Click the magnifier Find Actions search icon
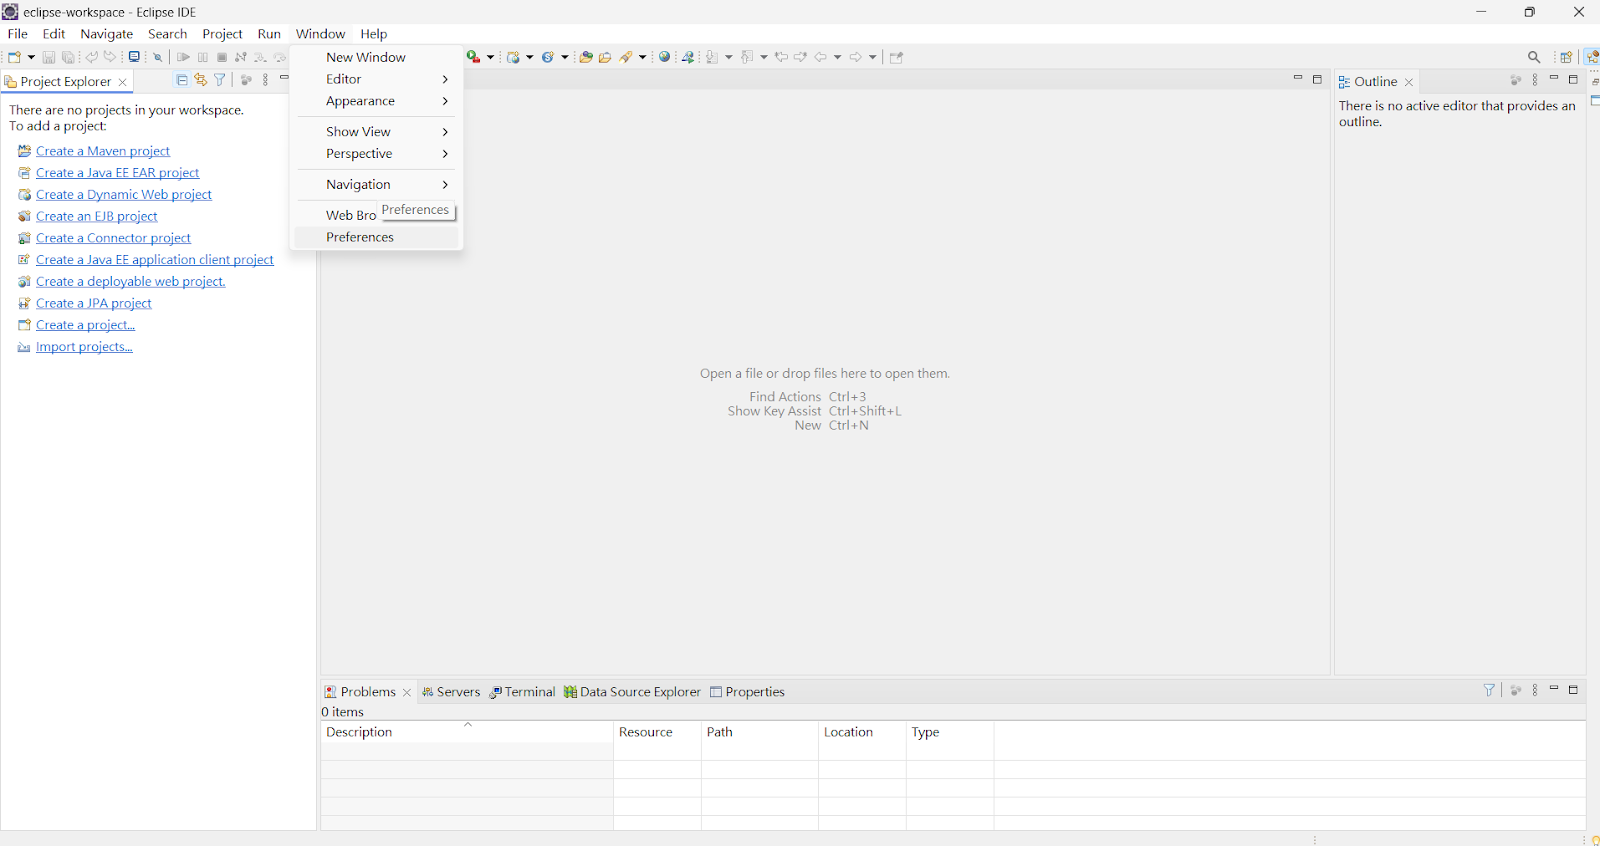This screenshot has height=846, width=1600. (x=1534, y=57)
